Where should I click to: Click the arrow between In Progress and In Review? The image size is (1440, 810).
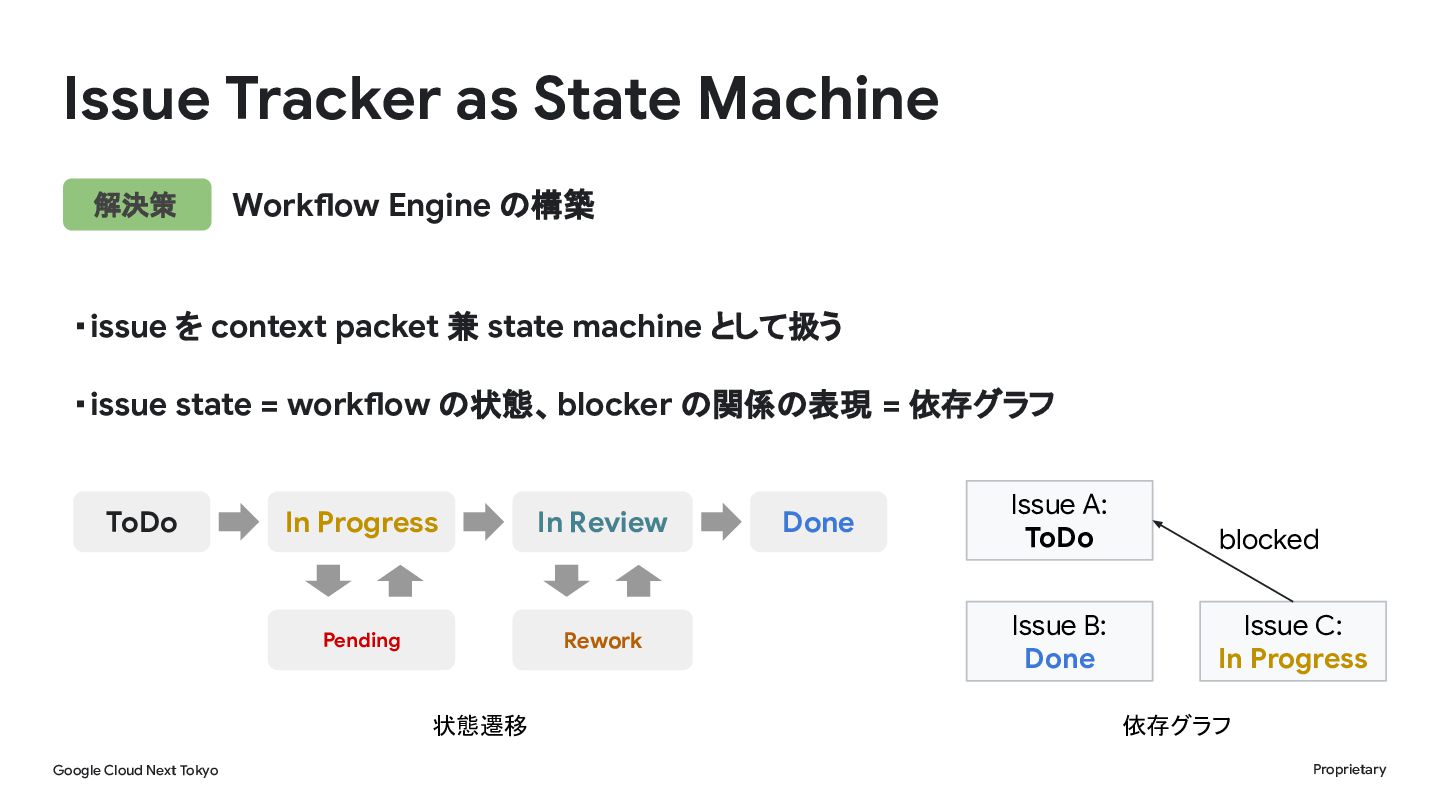tap(484, 522)
